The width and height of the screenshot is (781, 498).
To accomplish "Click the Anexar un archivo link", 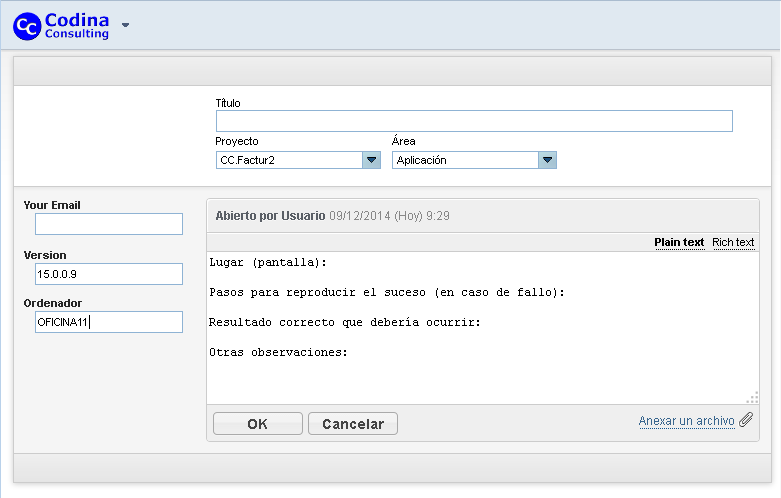I will click(686, 421).
